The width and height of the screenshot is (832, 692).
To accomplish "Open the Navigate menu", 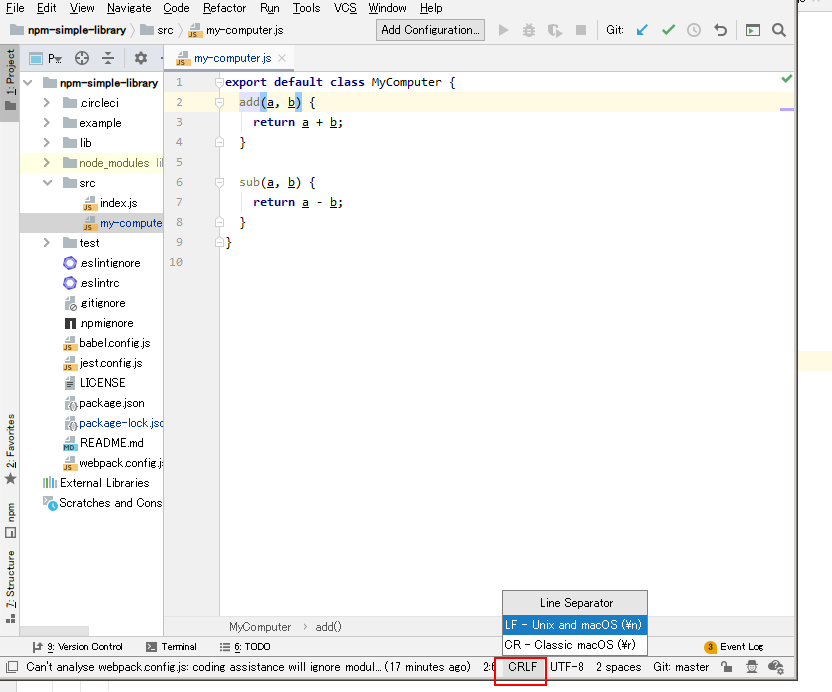I will click(x=129, y=8).
